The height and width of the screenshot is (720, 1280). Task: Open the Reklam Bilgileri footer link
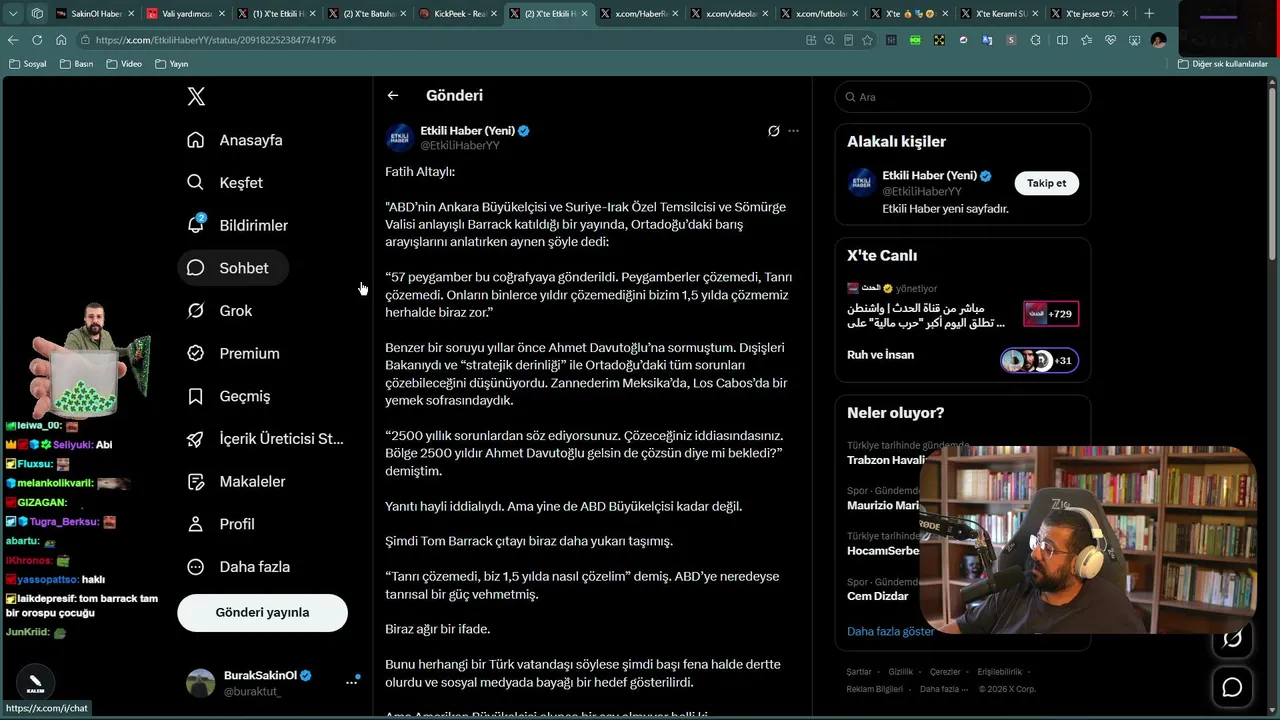point(875,689)
